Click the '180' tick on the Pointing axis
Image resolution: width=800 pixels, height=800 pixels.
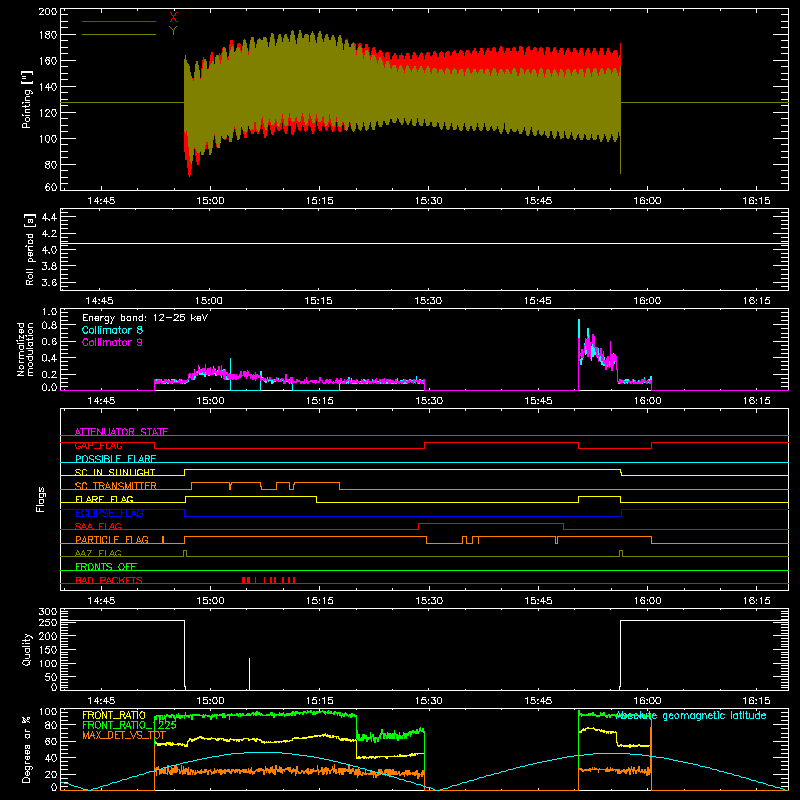click(x=48, y=35)
